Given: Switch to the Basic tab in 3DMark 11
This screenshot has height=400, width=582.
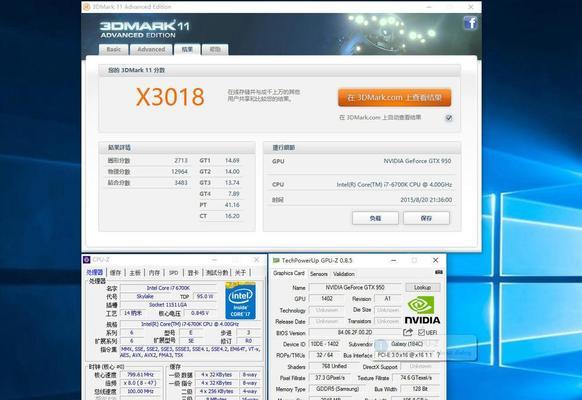Looking at the screenshot, I should 114,49.
